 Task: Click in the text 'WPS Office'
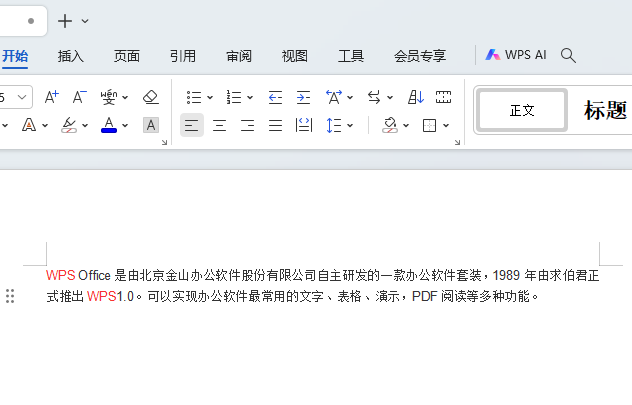78,275
